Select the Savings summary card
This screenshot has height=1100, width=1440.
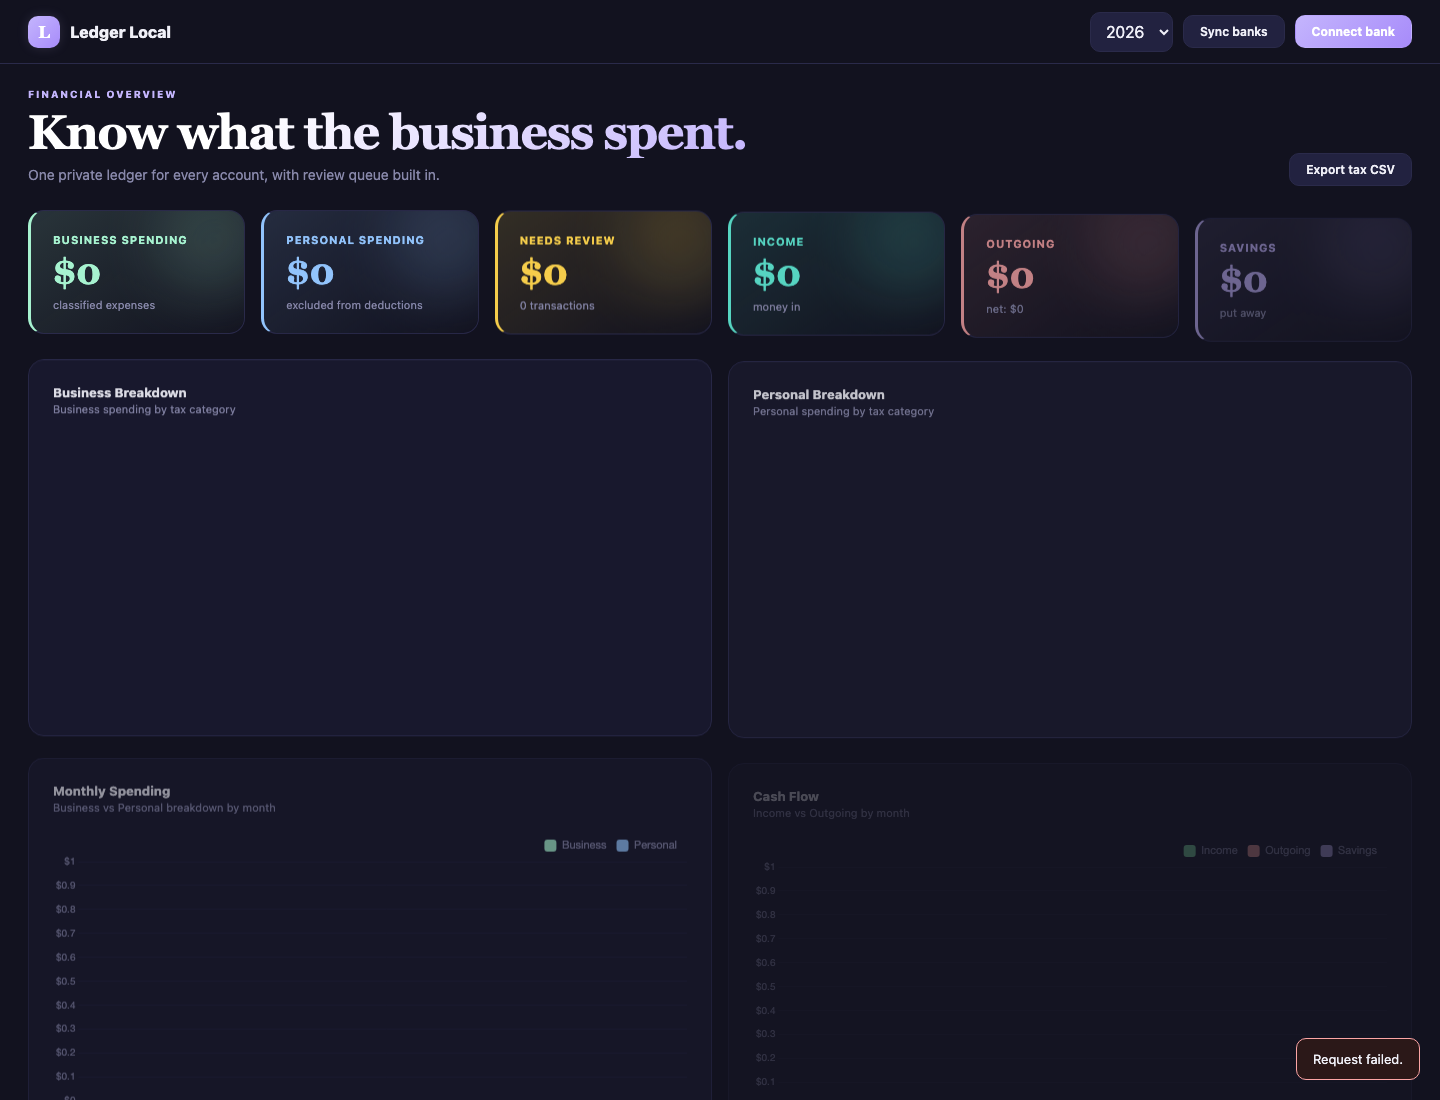1303,280
